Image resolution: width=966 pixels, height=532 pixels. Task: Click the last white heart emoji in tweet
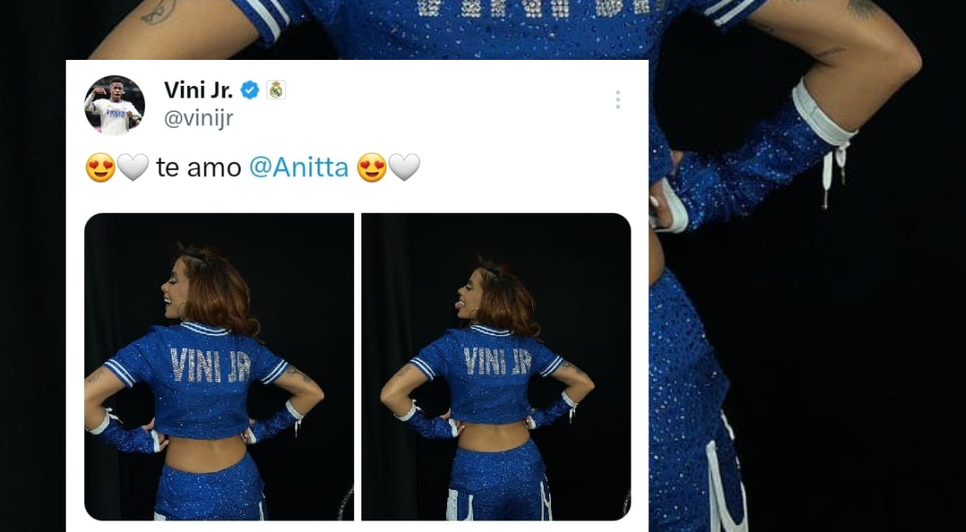coord(404,167)
